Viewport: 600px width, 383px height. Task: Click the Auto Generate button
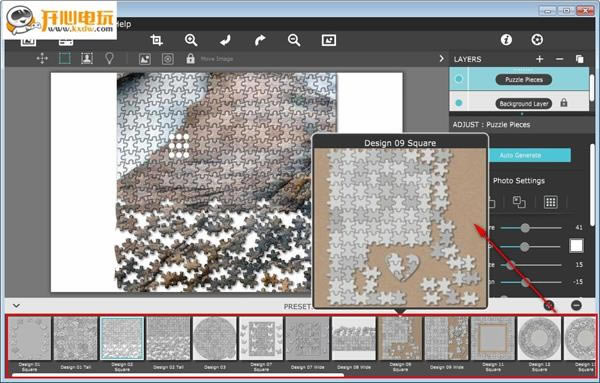coord(529,155)
